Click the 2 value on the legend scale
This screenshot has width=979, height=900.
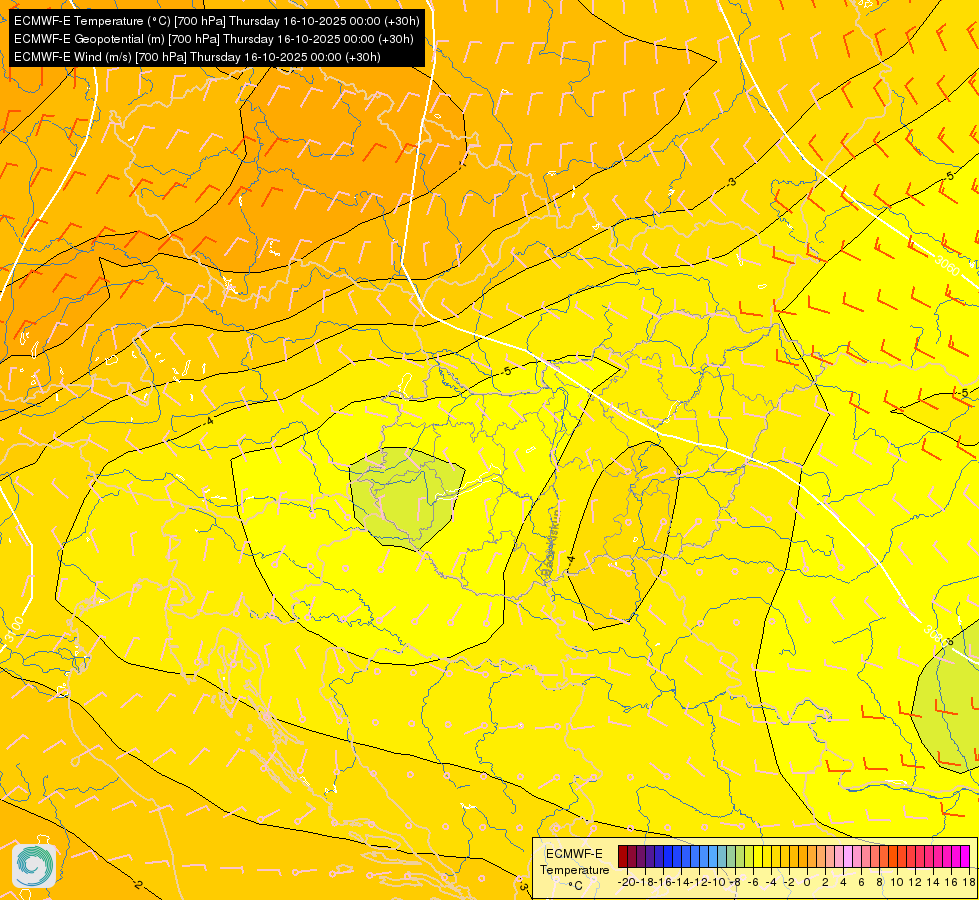pos(825,883)
